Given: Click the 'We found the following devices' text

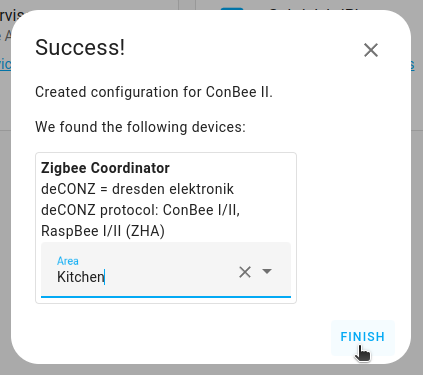Looking at the screenshot, I should click(140, 127).
